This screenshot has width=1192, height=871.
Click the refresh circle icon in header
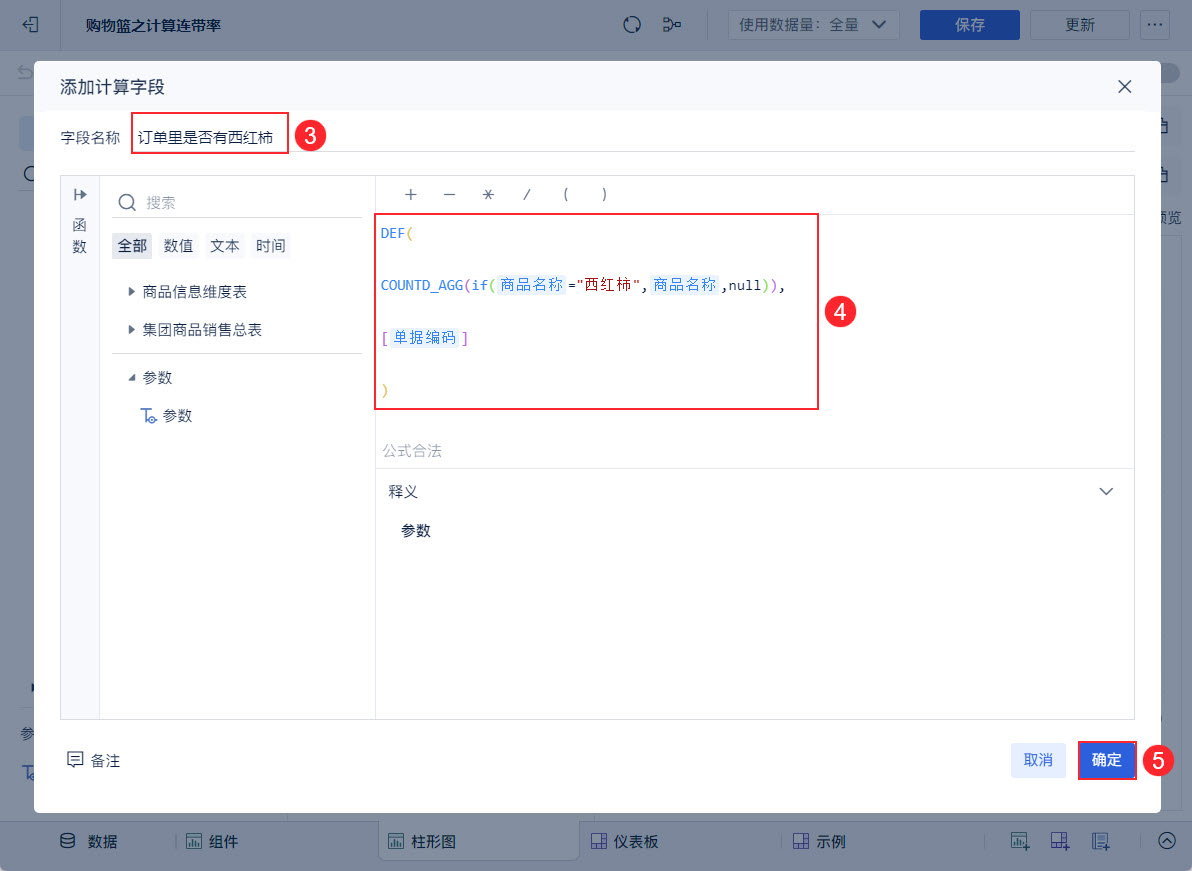click(x=632, y=25)
